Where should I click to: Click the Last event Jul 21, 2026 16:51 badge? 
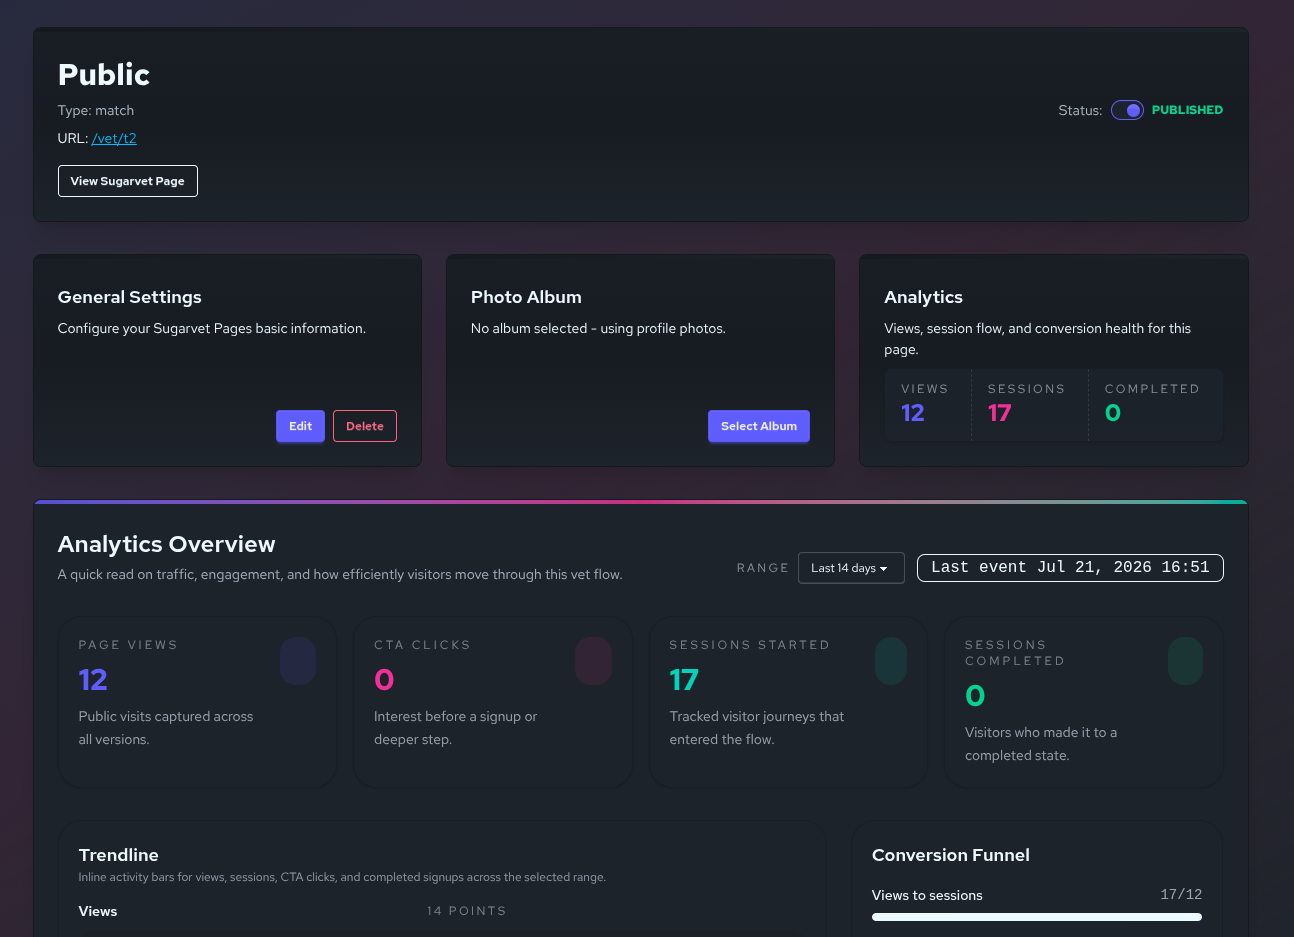click(1070, 568)
